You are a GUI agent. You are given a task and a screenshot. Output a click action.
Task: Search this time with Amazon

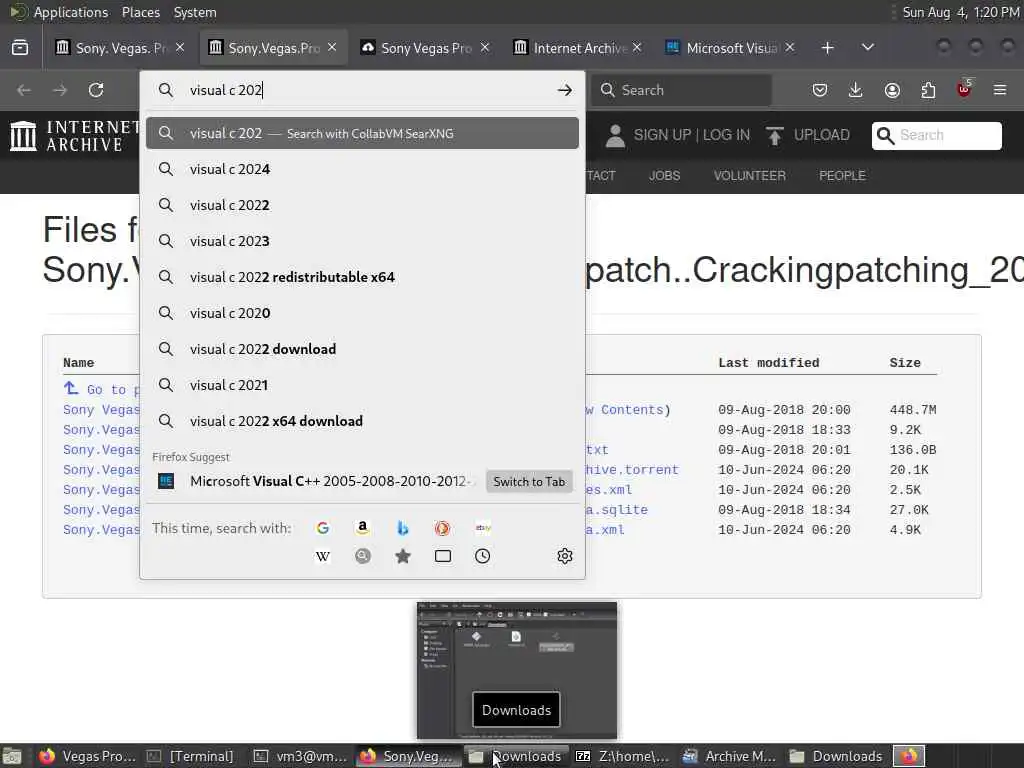[362, 528]
